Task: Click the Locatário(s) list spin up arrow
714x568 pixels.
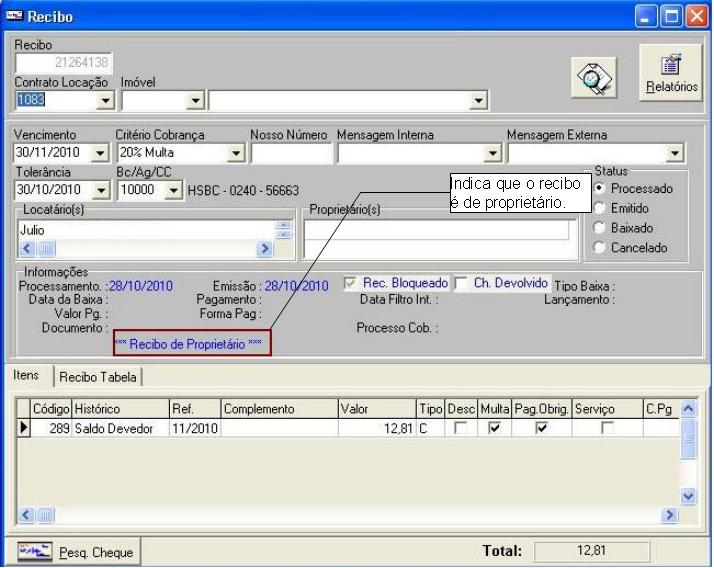Action: [x=282, y=225]
